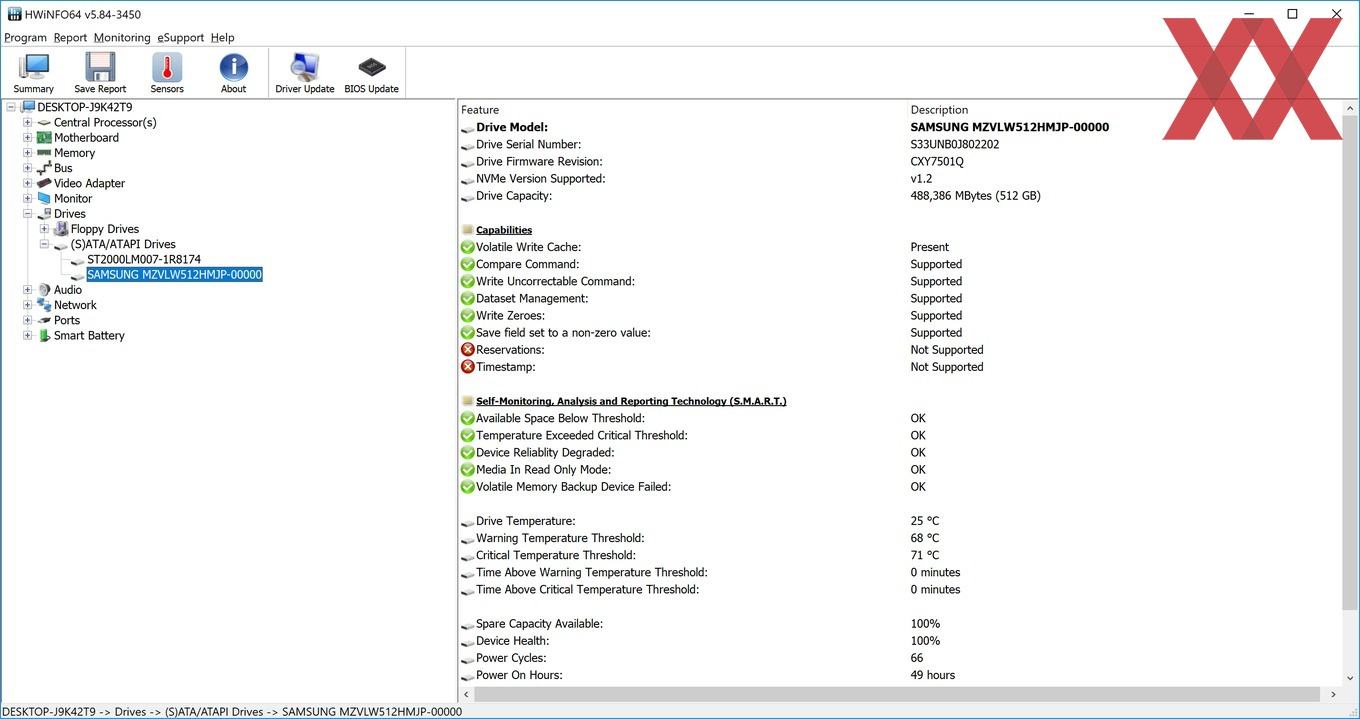Expand the Smart Battery node
This screenshot has height=719, width=1360.
click(x=28, y=335)
